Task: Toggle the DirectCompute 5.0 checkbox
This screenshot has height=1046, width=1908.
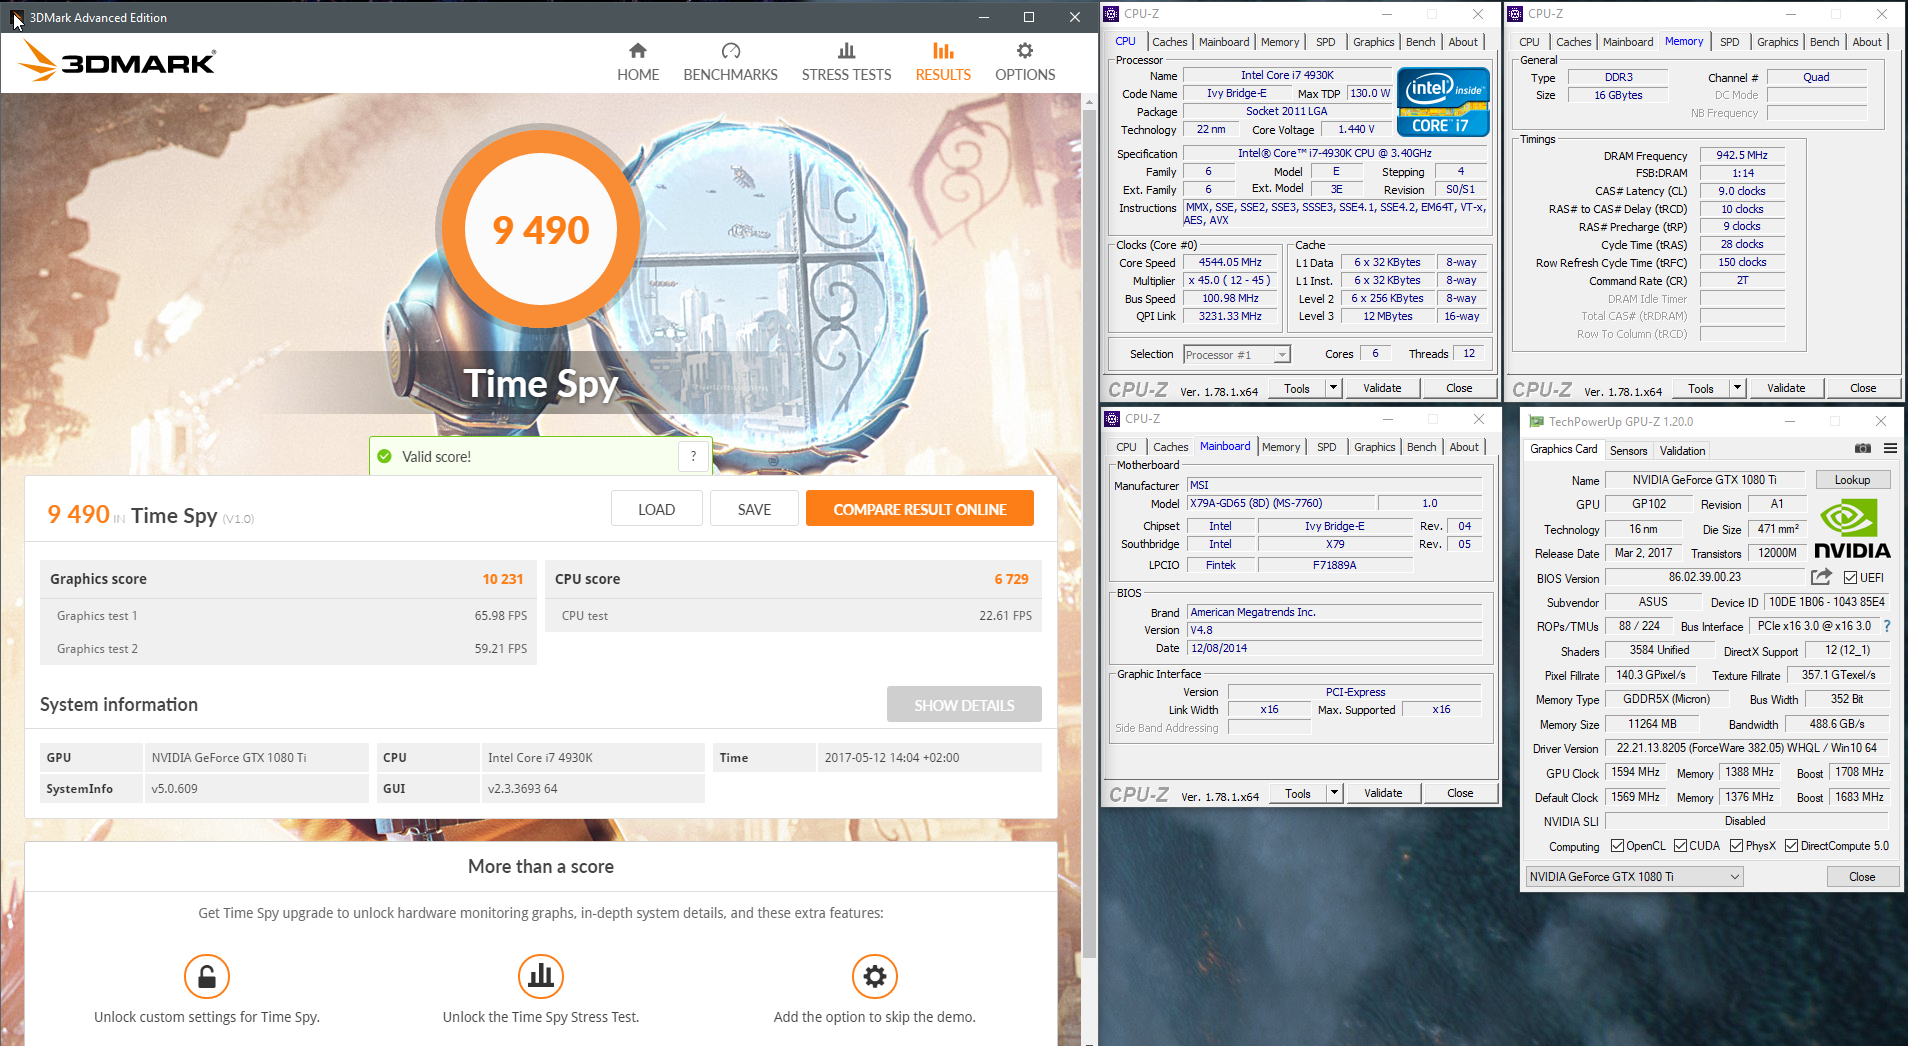Action: [1791, 846]
